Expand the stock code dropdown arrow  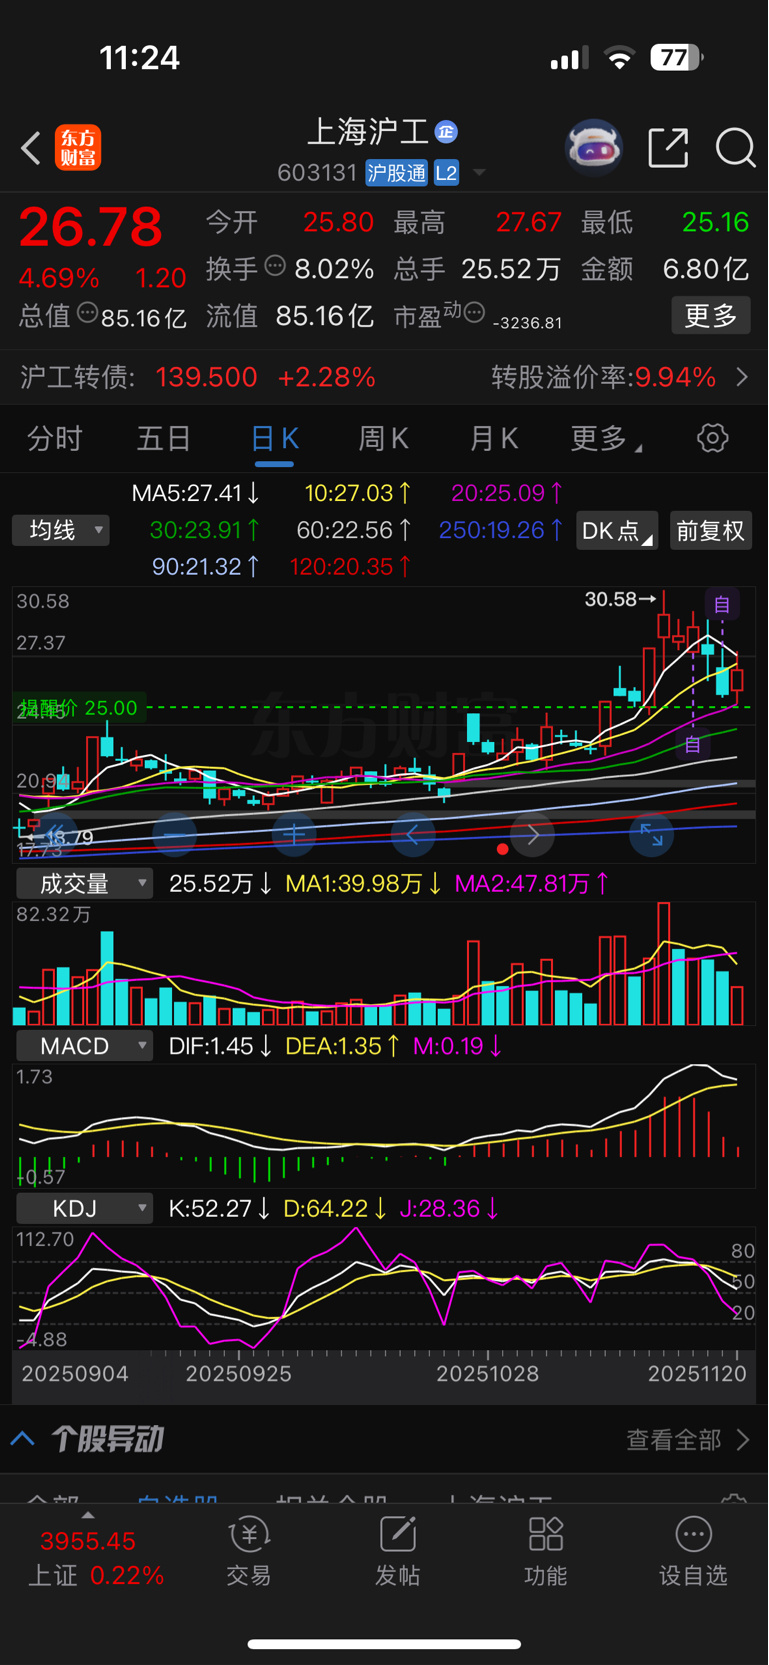tap(479, 173)
